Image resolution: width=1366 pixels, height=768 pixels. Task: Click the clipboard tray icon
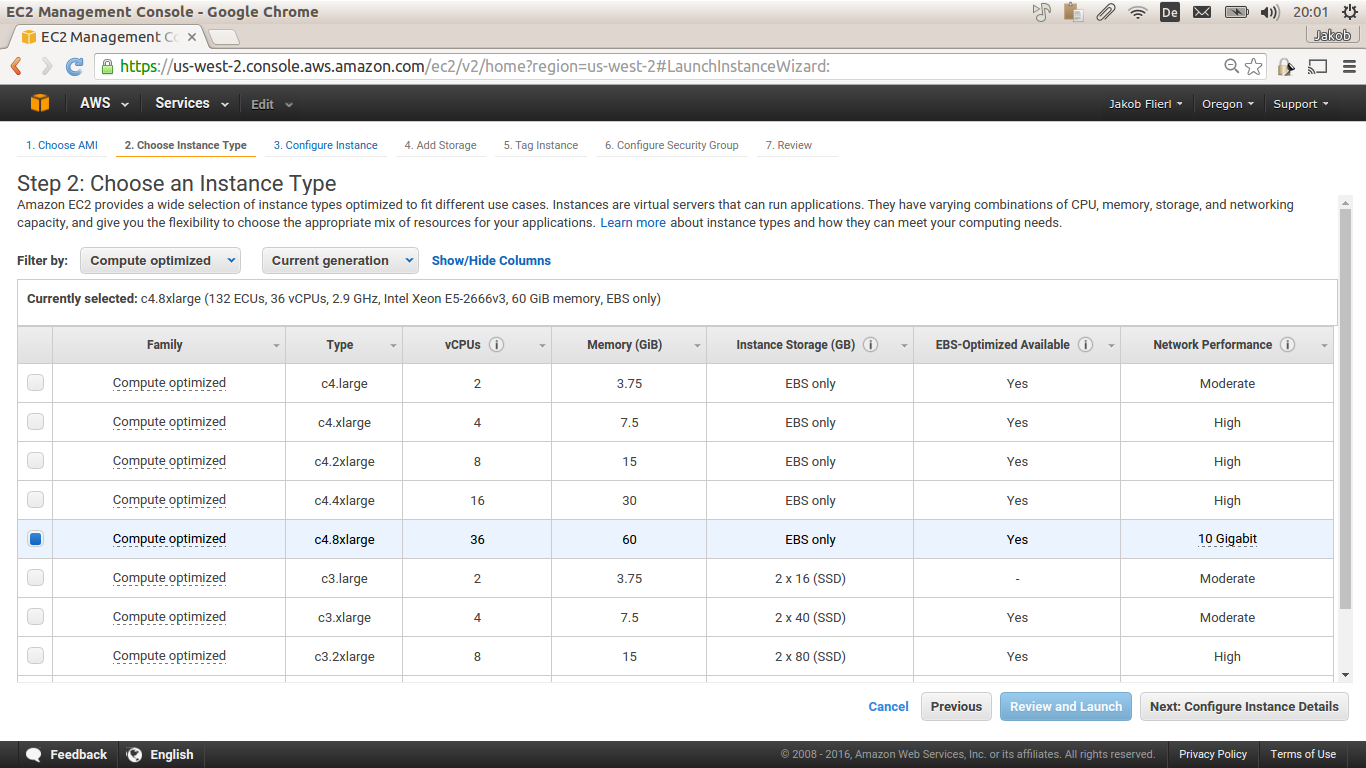pyautogui.click(x=1073, y=12)
